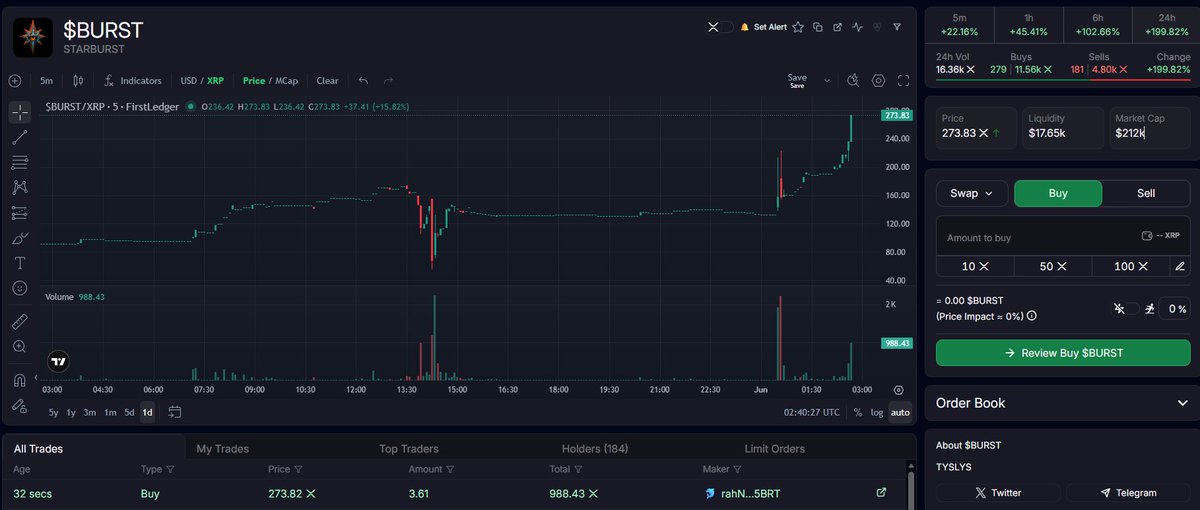Toggle the XRP switch near Set Alert
The width and height of the screenshot is (1200, 510).
click(x=720, y=27)
